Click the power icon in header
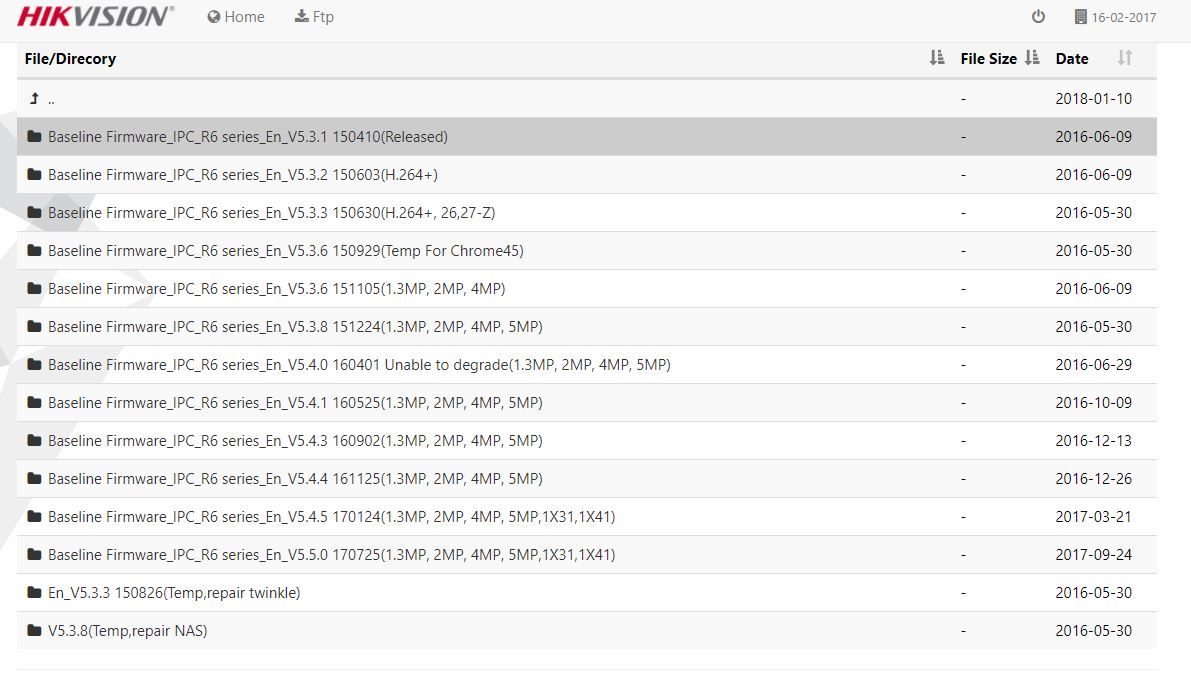1191x697 pixels. [1038, 17]
